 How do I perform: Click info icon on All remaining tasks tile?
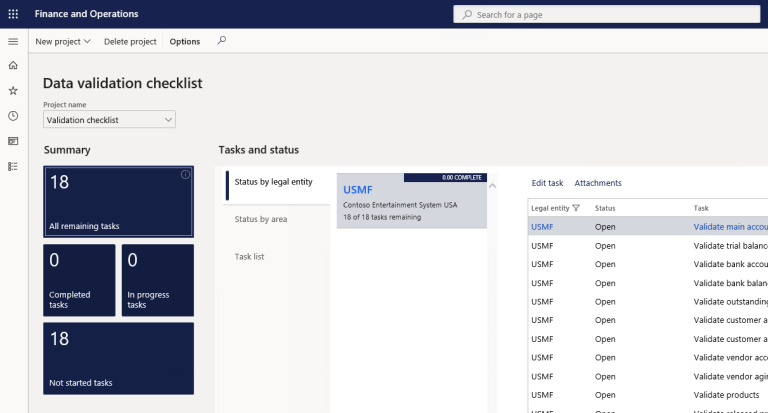click(185, 175)
